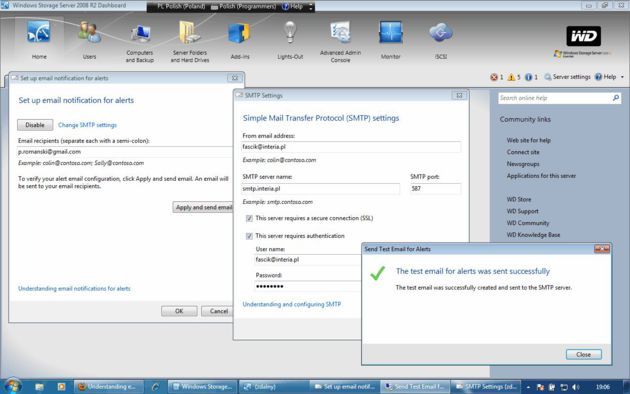This screenshot has width=630, height=394.
Task: Open the WD Store link
Action: (519, 200)
